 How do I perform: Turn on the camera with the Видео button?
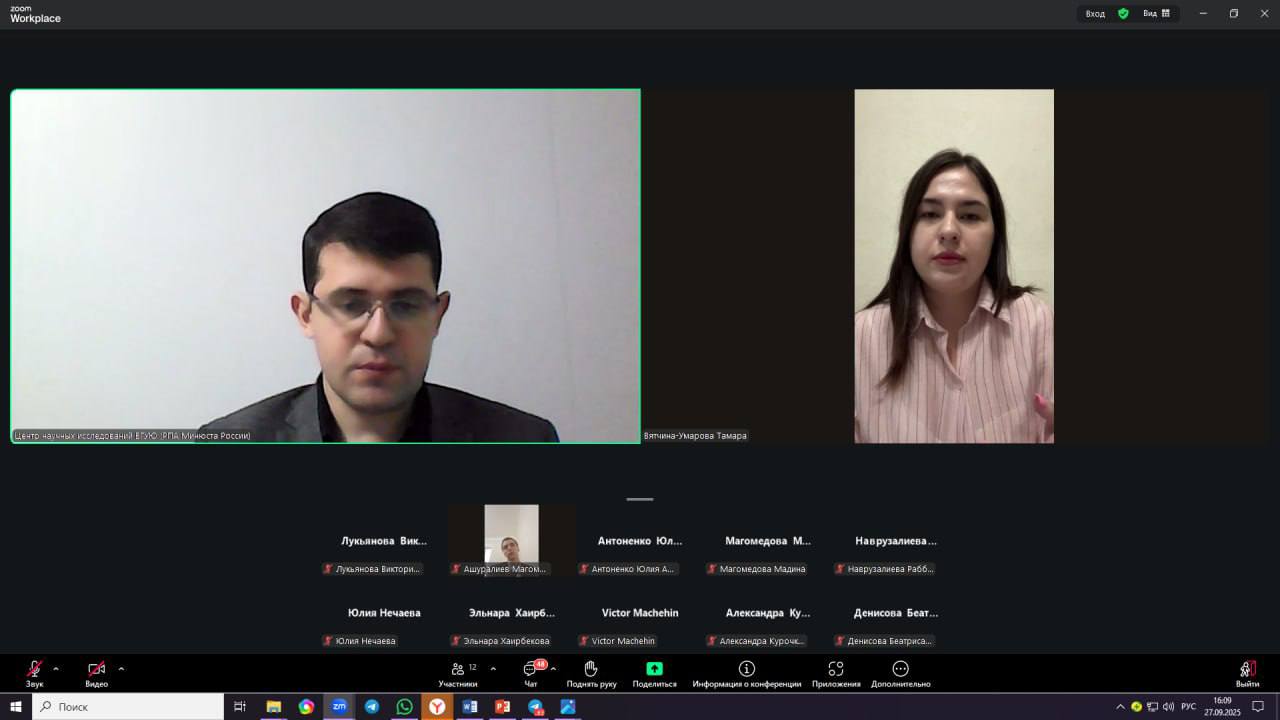pyautogui.click(x=96, y=671)
